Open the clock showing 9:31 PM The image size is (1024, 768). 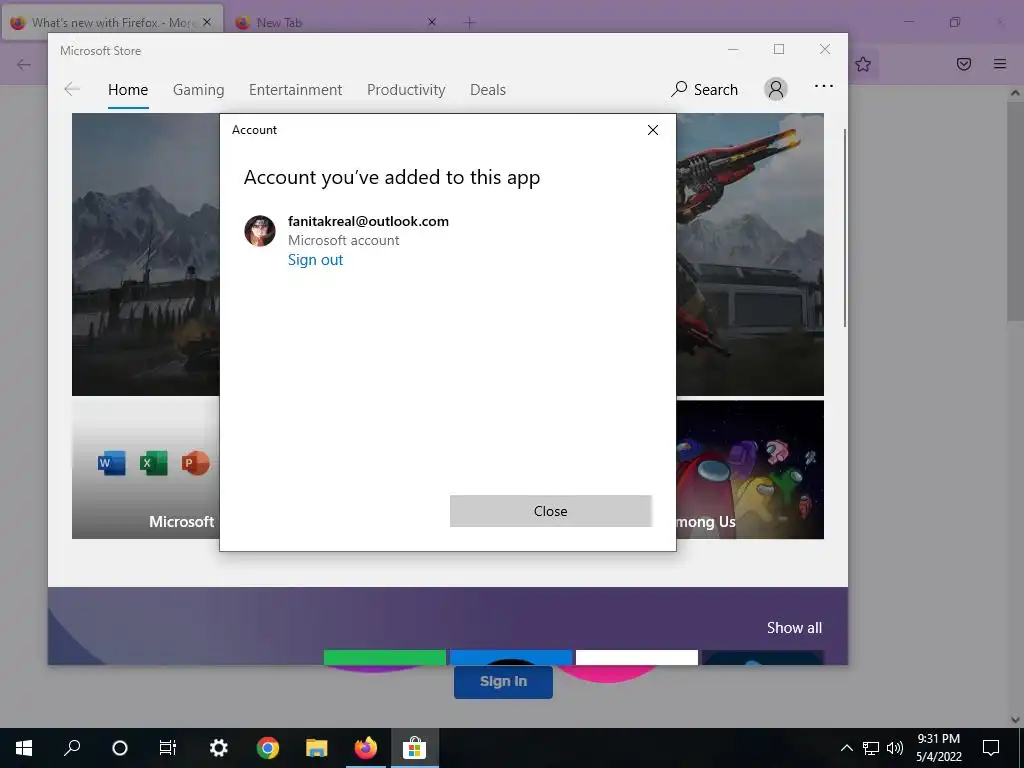coord(938,748)
